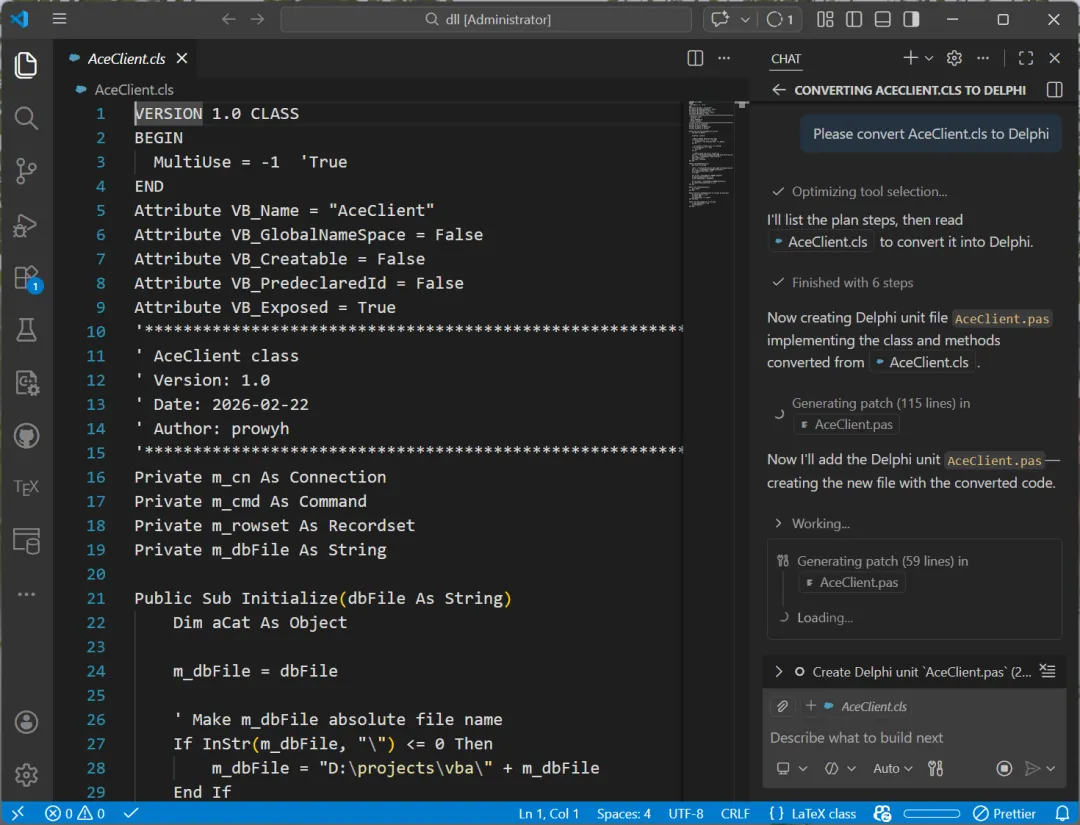The image size is (1080, 825).
Task: Start a new chat with plus
Action: coord(910,58)
